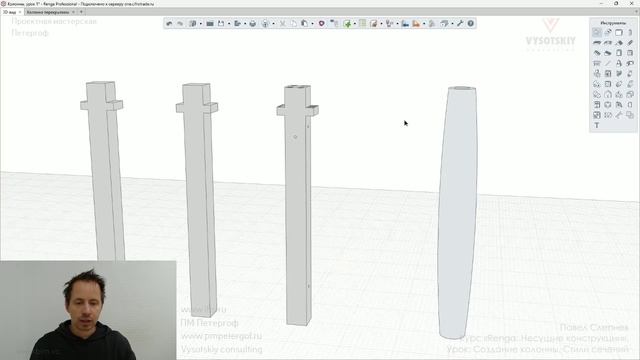Switch to the second document tab Колонна

[48, 12]
